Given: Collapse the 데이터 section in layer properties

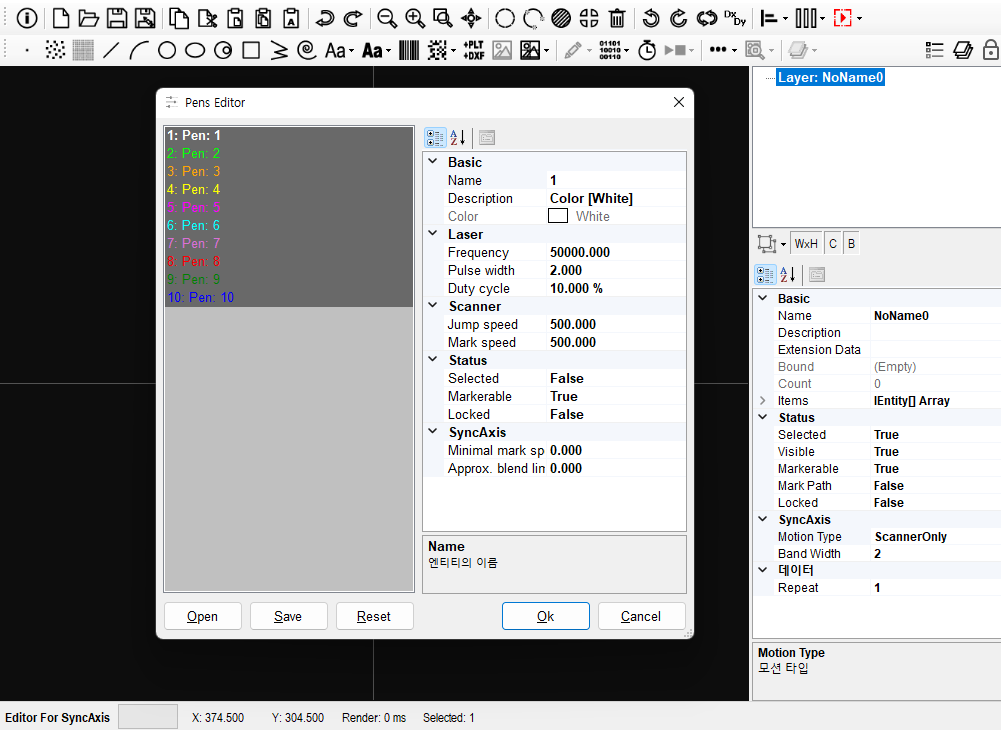Looking at the screenshot, I should pos(763,570).
